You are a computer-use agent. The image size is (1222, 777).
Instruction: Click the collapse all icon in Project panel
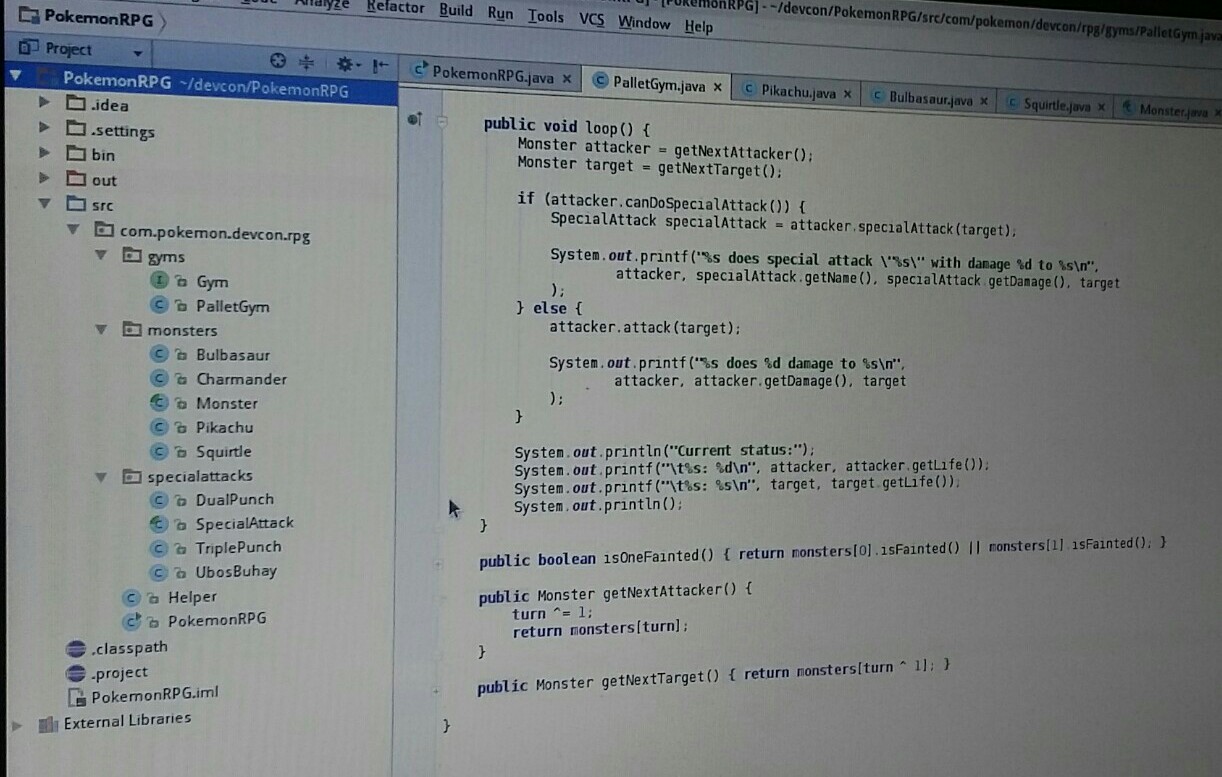307,62
